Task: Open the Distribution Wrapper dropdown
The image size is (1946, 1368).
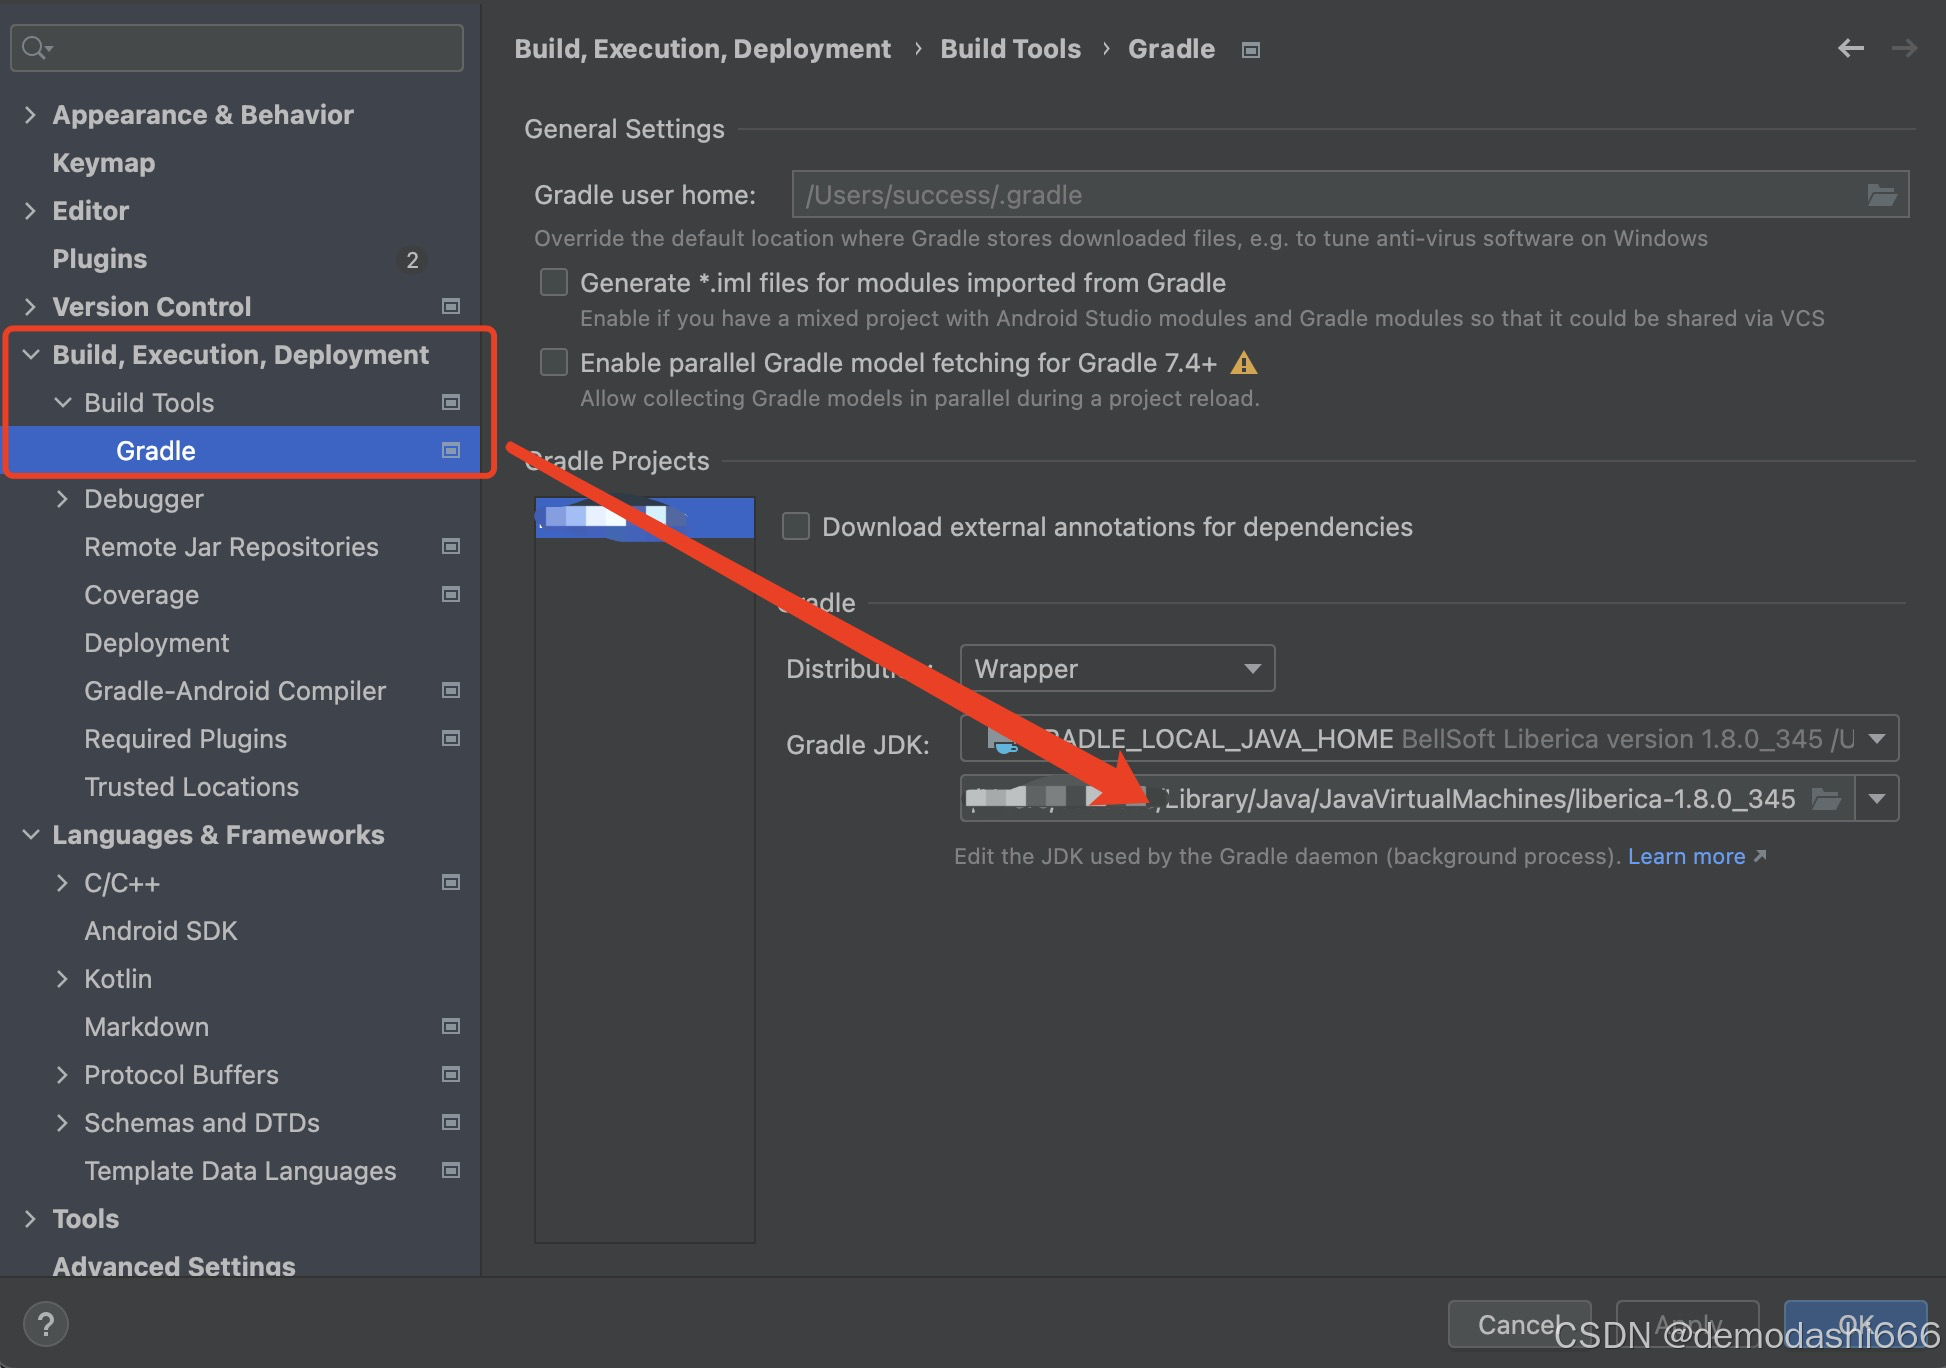Action: coord(1116,668)
